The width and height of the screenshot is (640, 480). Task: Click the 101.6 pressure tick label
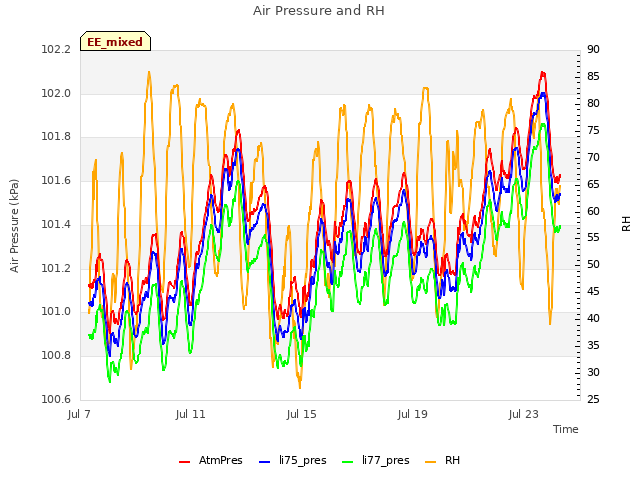[56, 180]
